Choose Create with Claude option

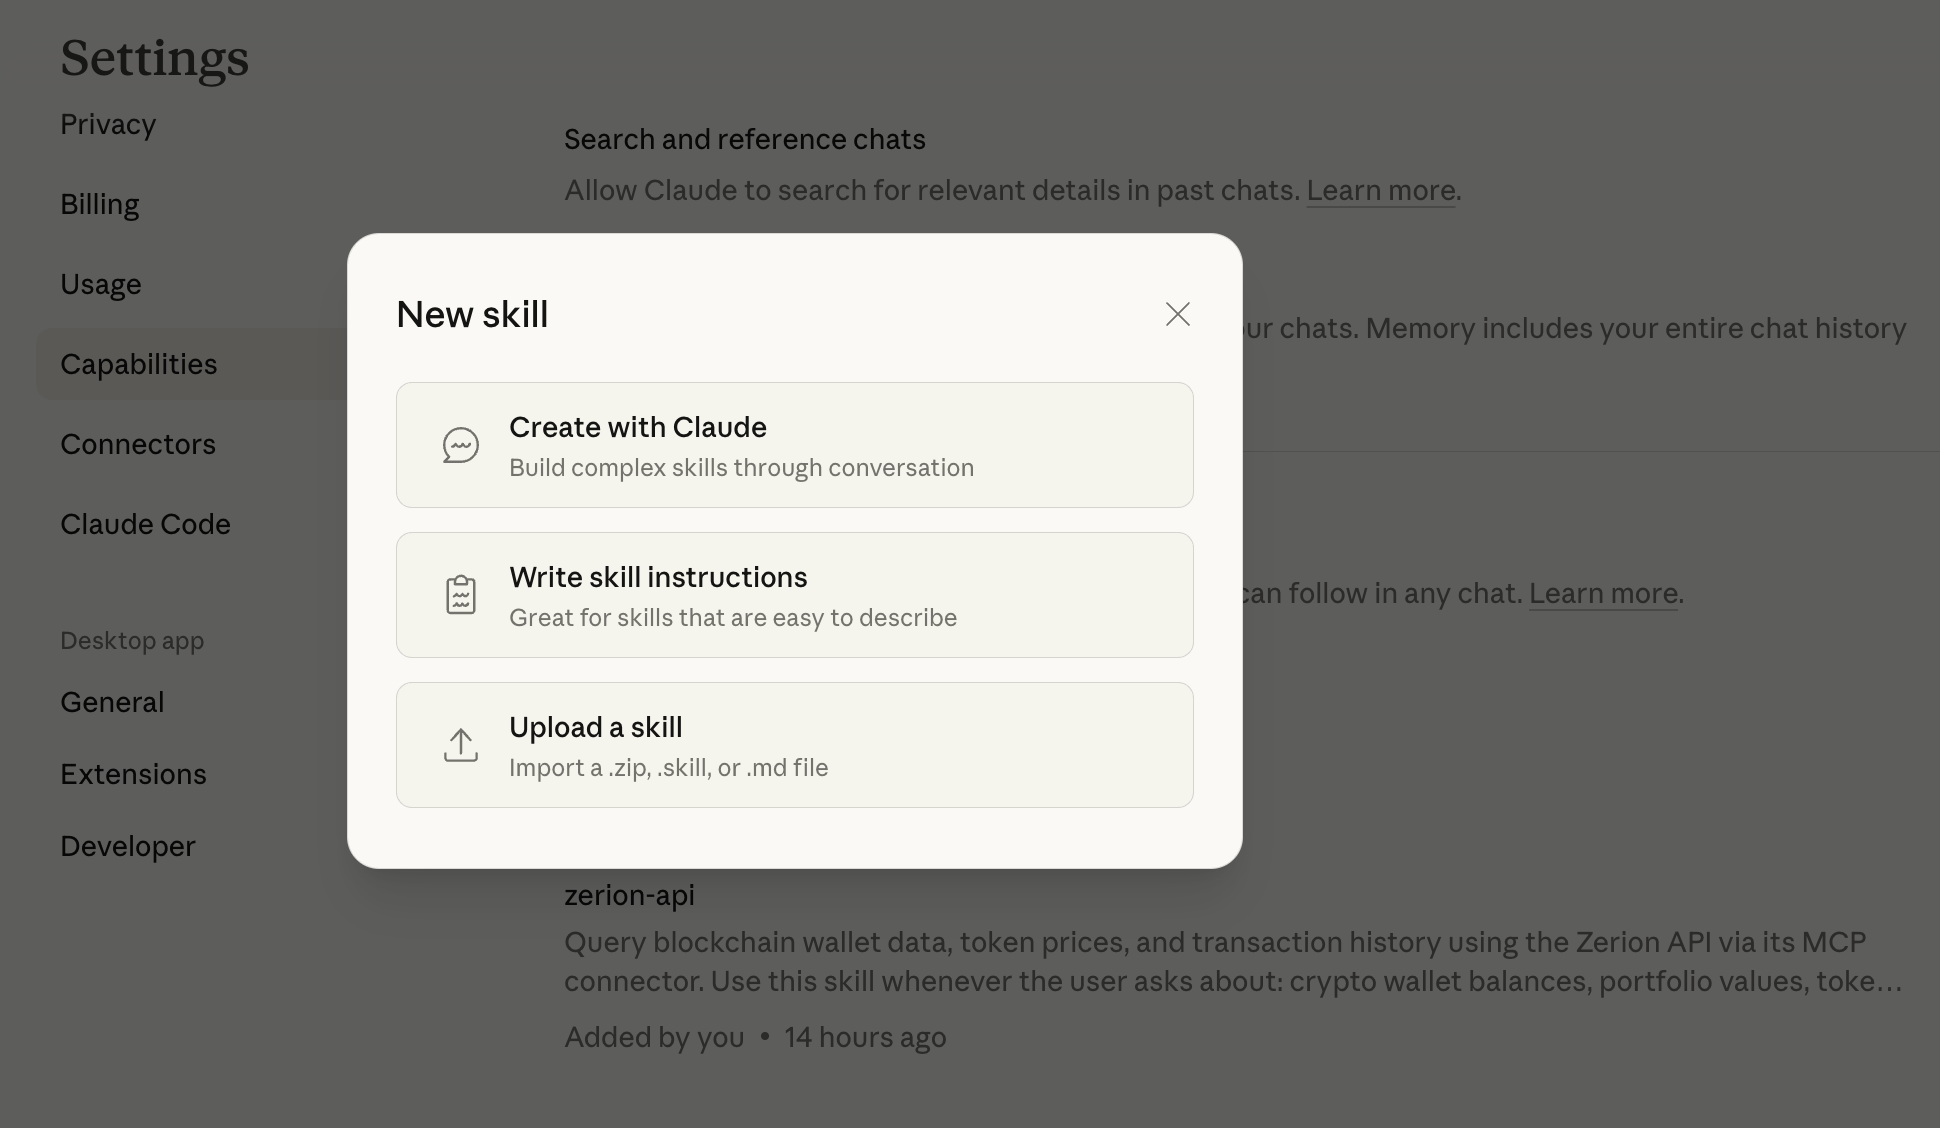coord(794,445)
